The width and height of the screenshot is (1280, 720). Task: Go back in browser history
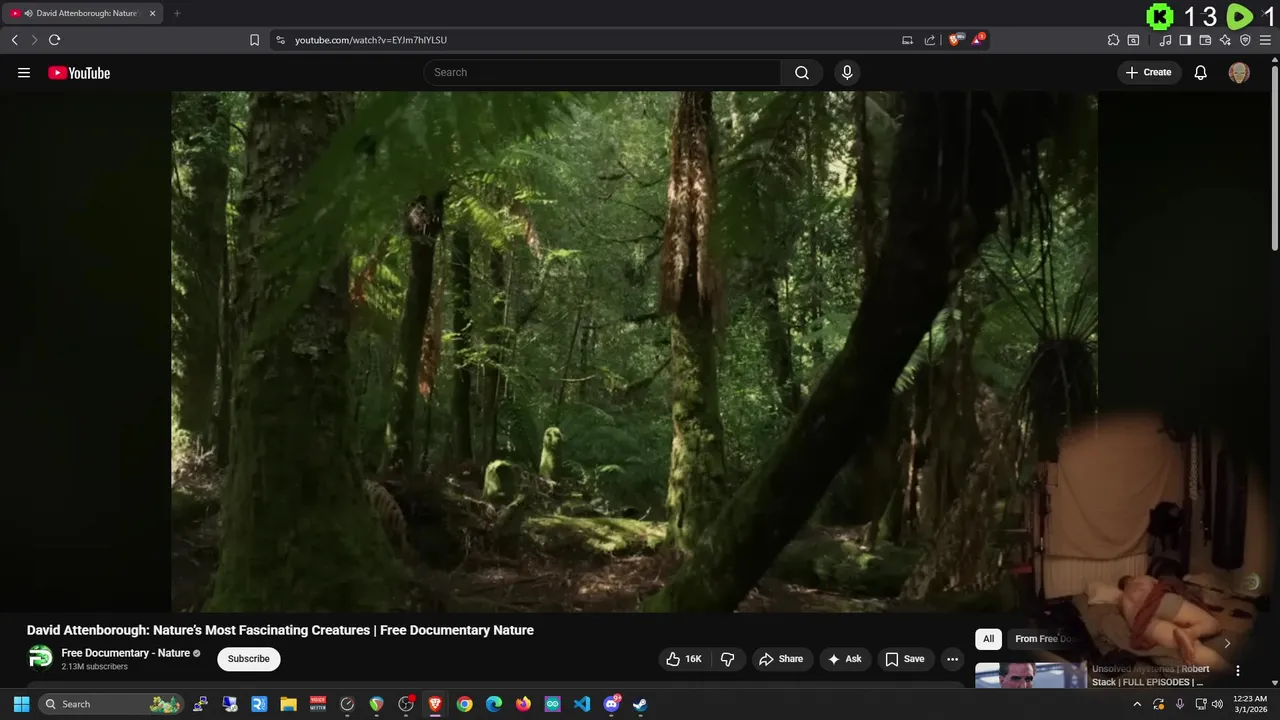pyautogui.click(x=14, y=40)
